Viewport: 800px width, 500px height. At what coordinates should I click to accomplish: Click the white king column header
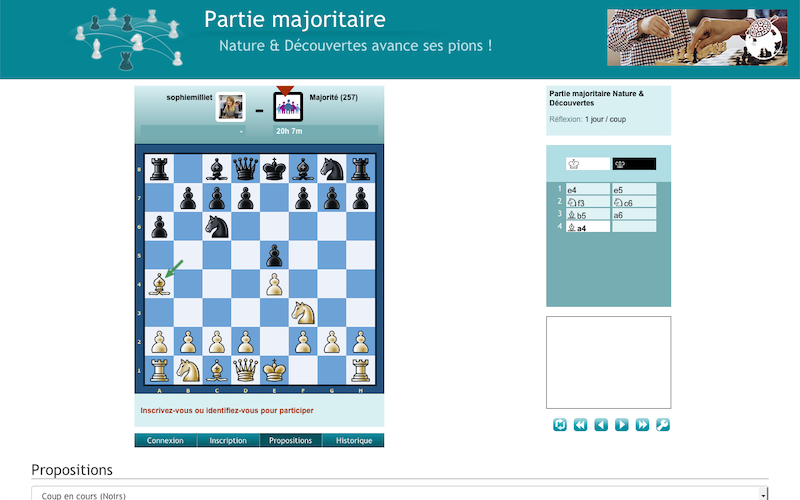pyautogui.click(x=588, y=164)
